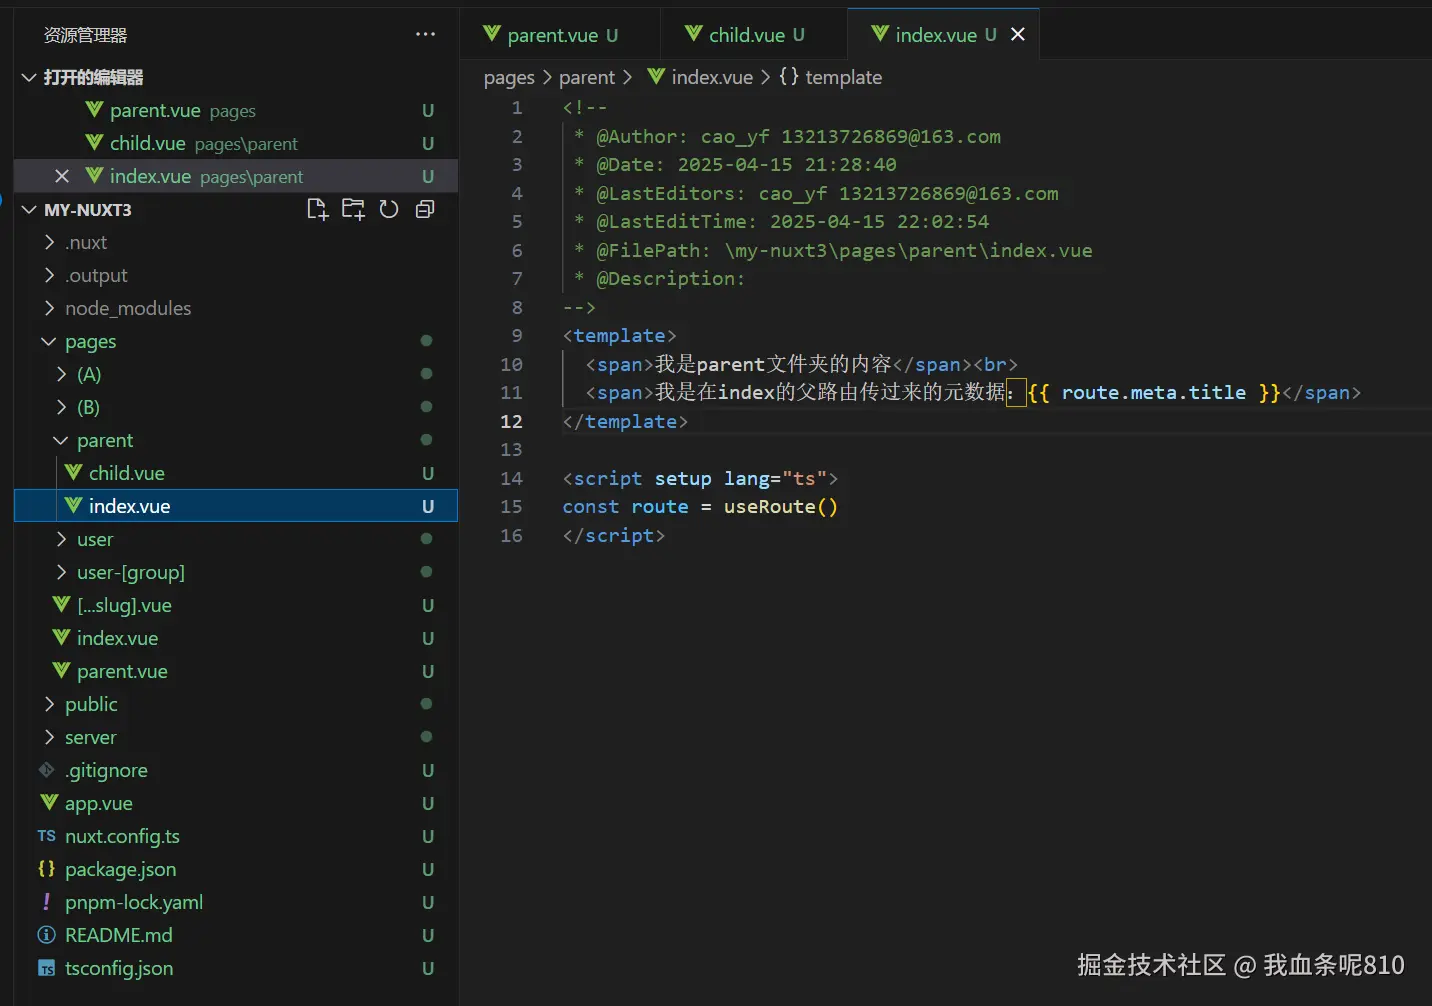Screen dimensions: 1432x1006
Task: Collapse the pages folder
Action: (x=236, y=341)
